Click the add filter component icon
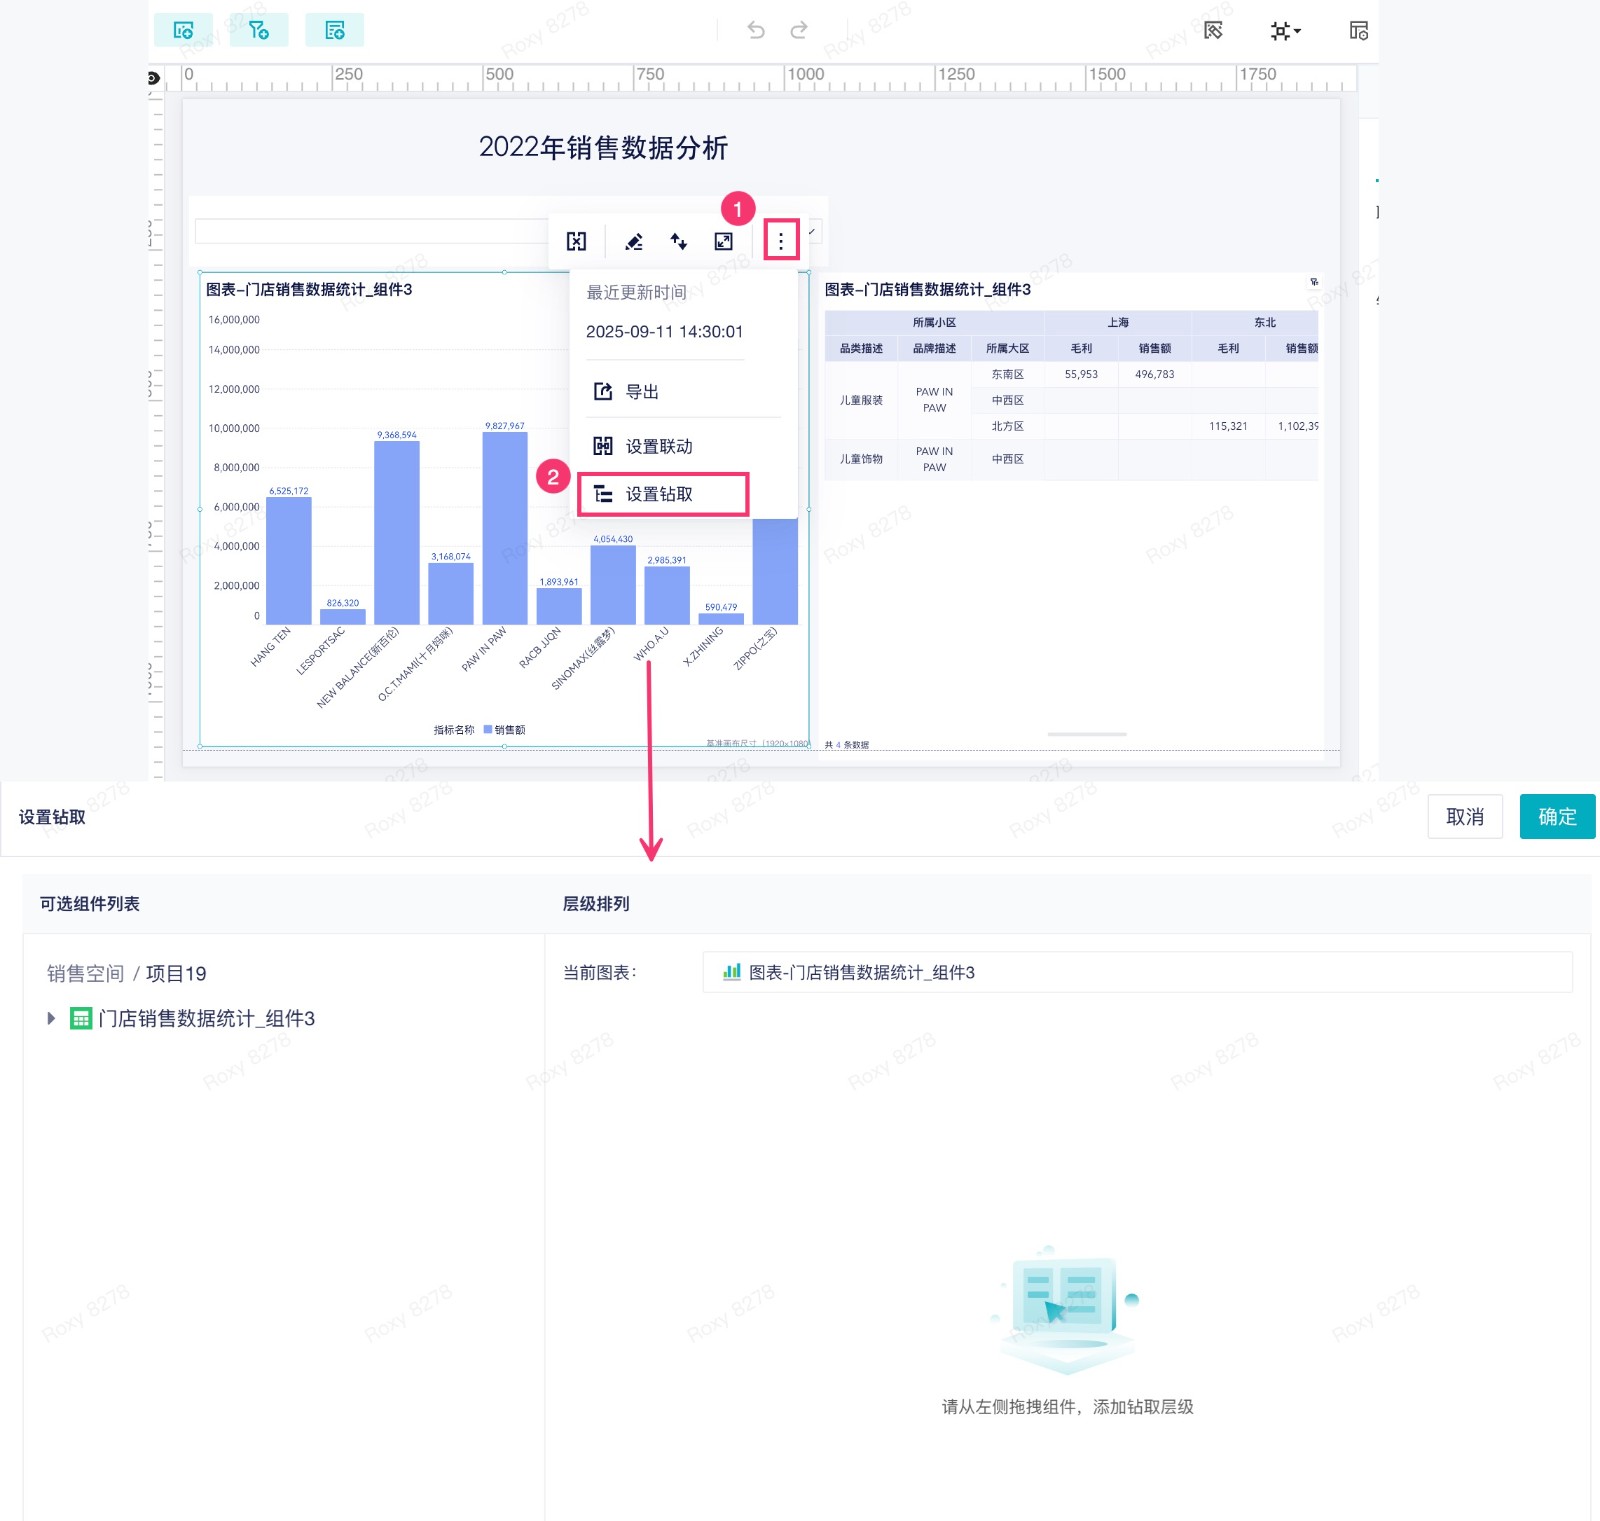Screen dimensions: 1600x1521 [259, 30]
